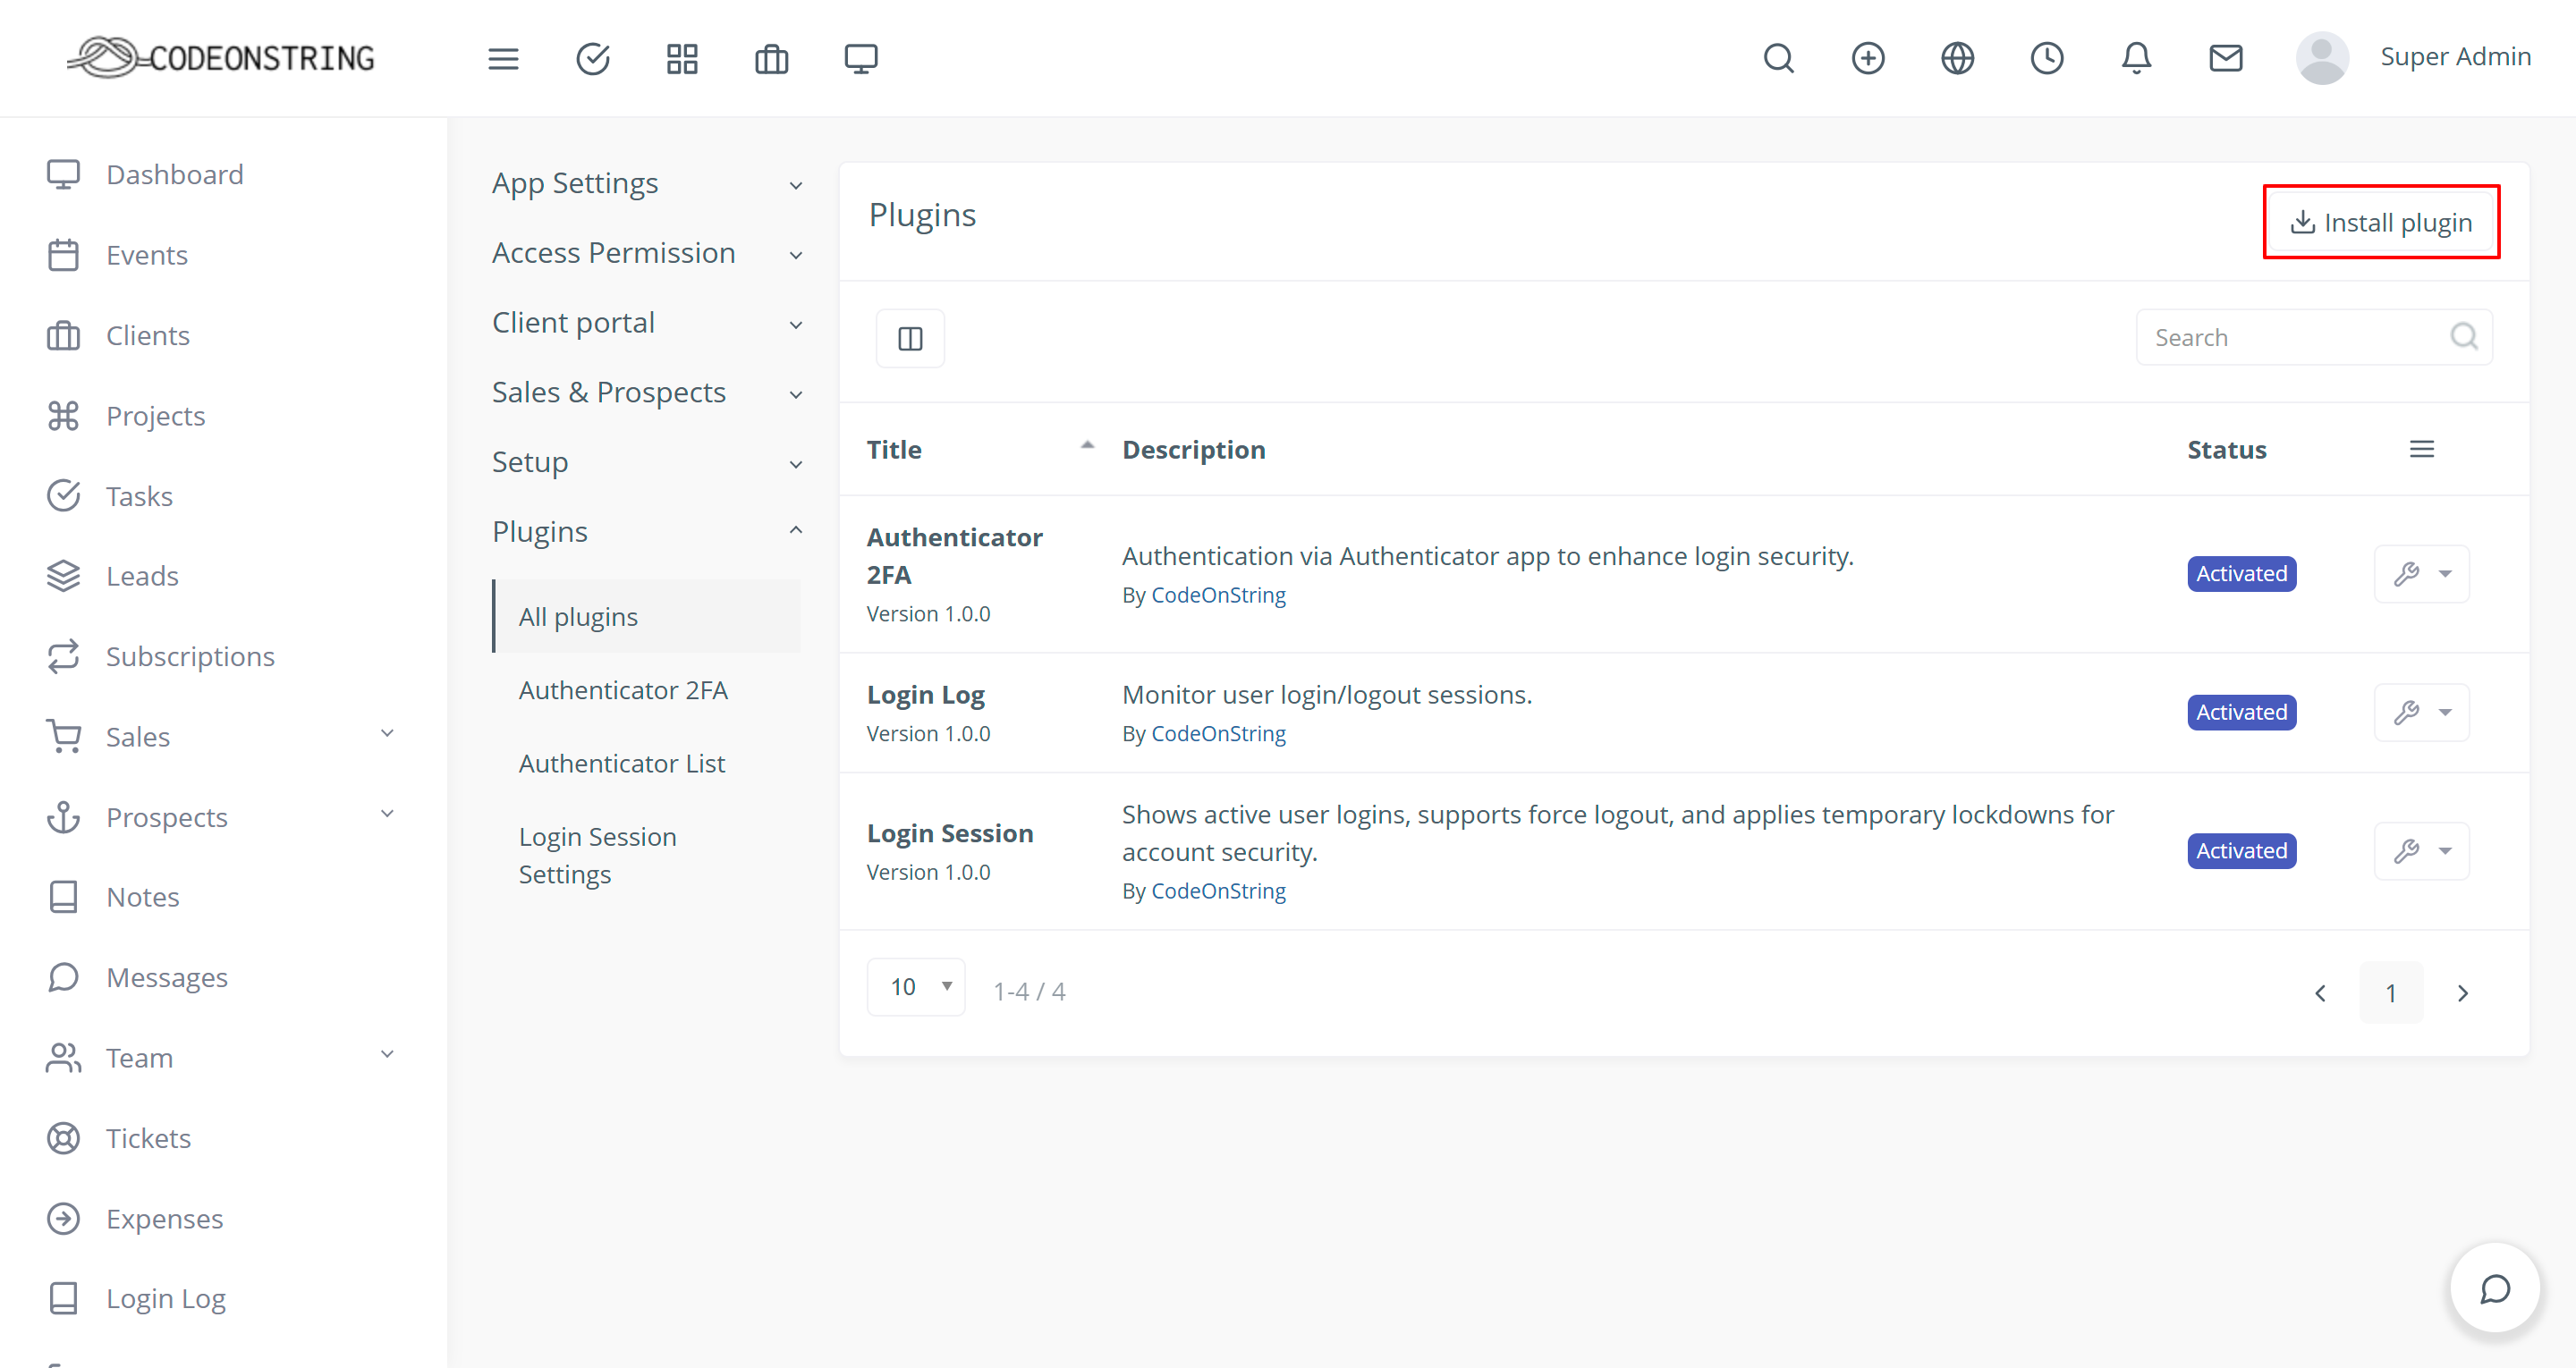
Task: Toggle column visibility button in plugins table
Action: pos(910,338)
